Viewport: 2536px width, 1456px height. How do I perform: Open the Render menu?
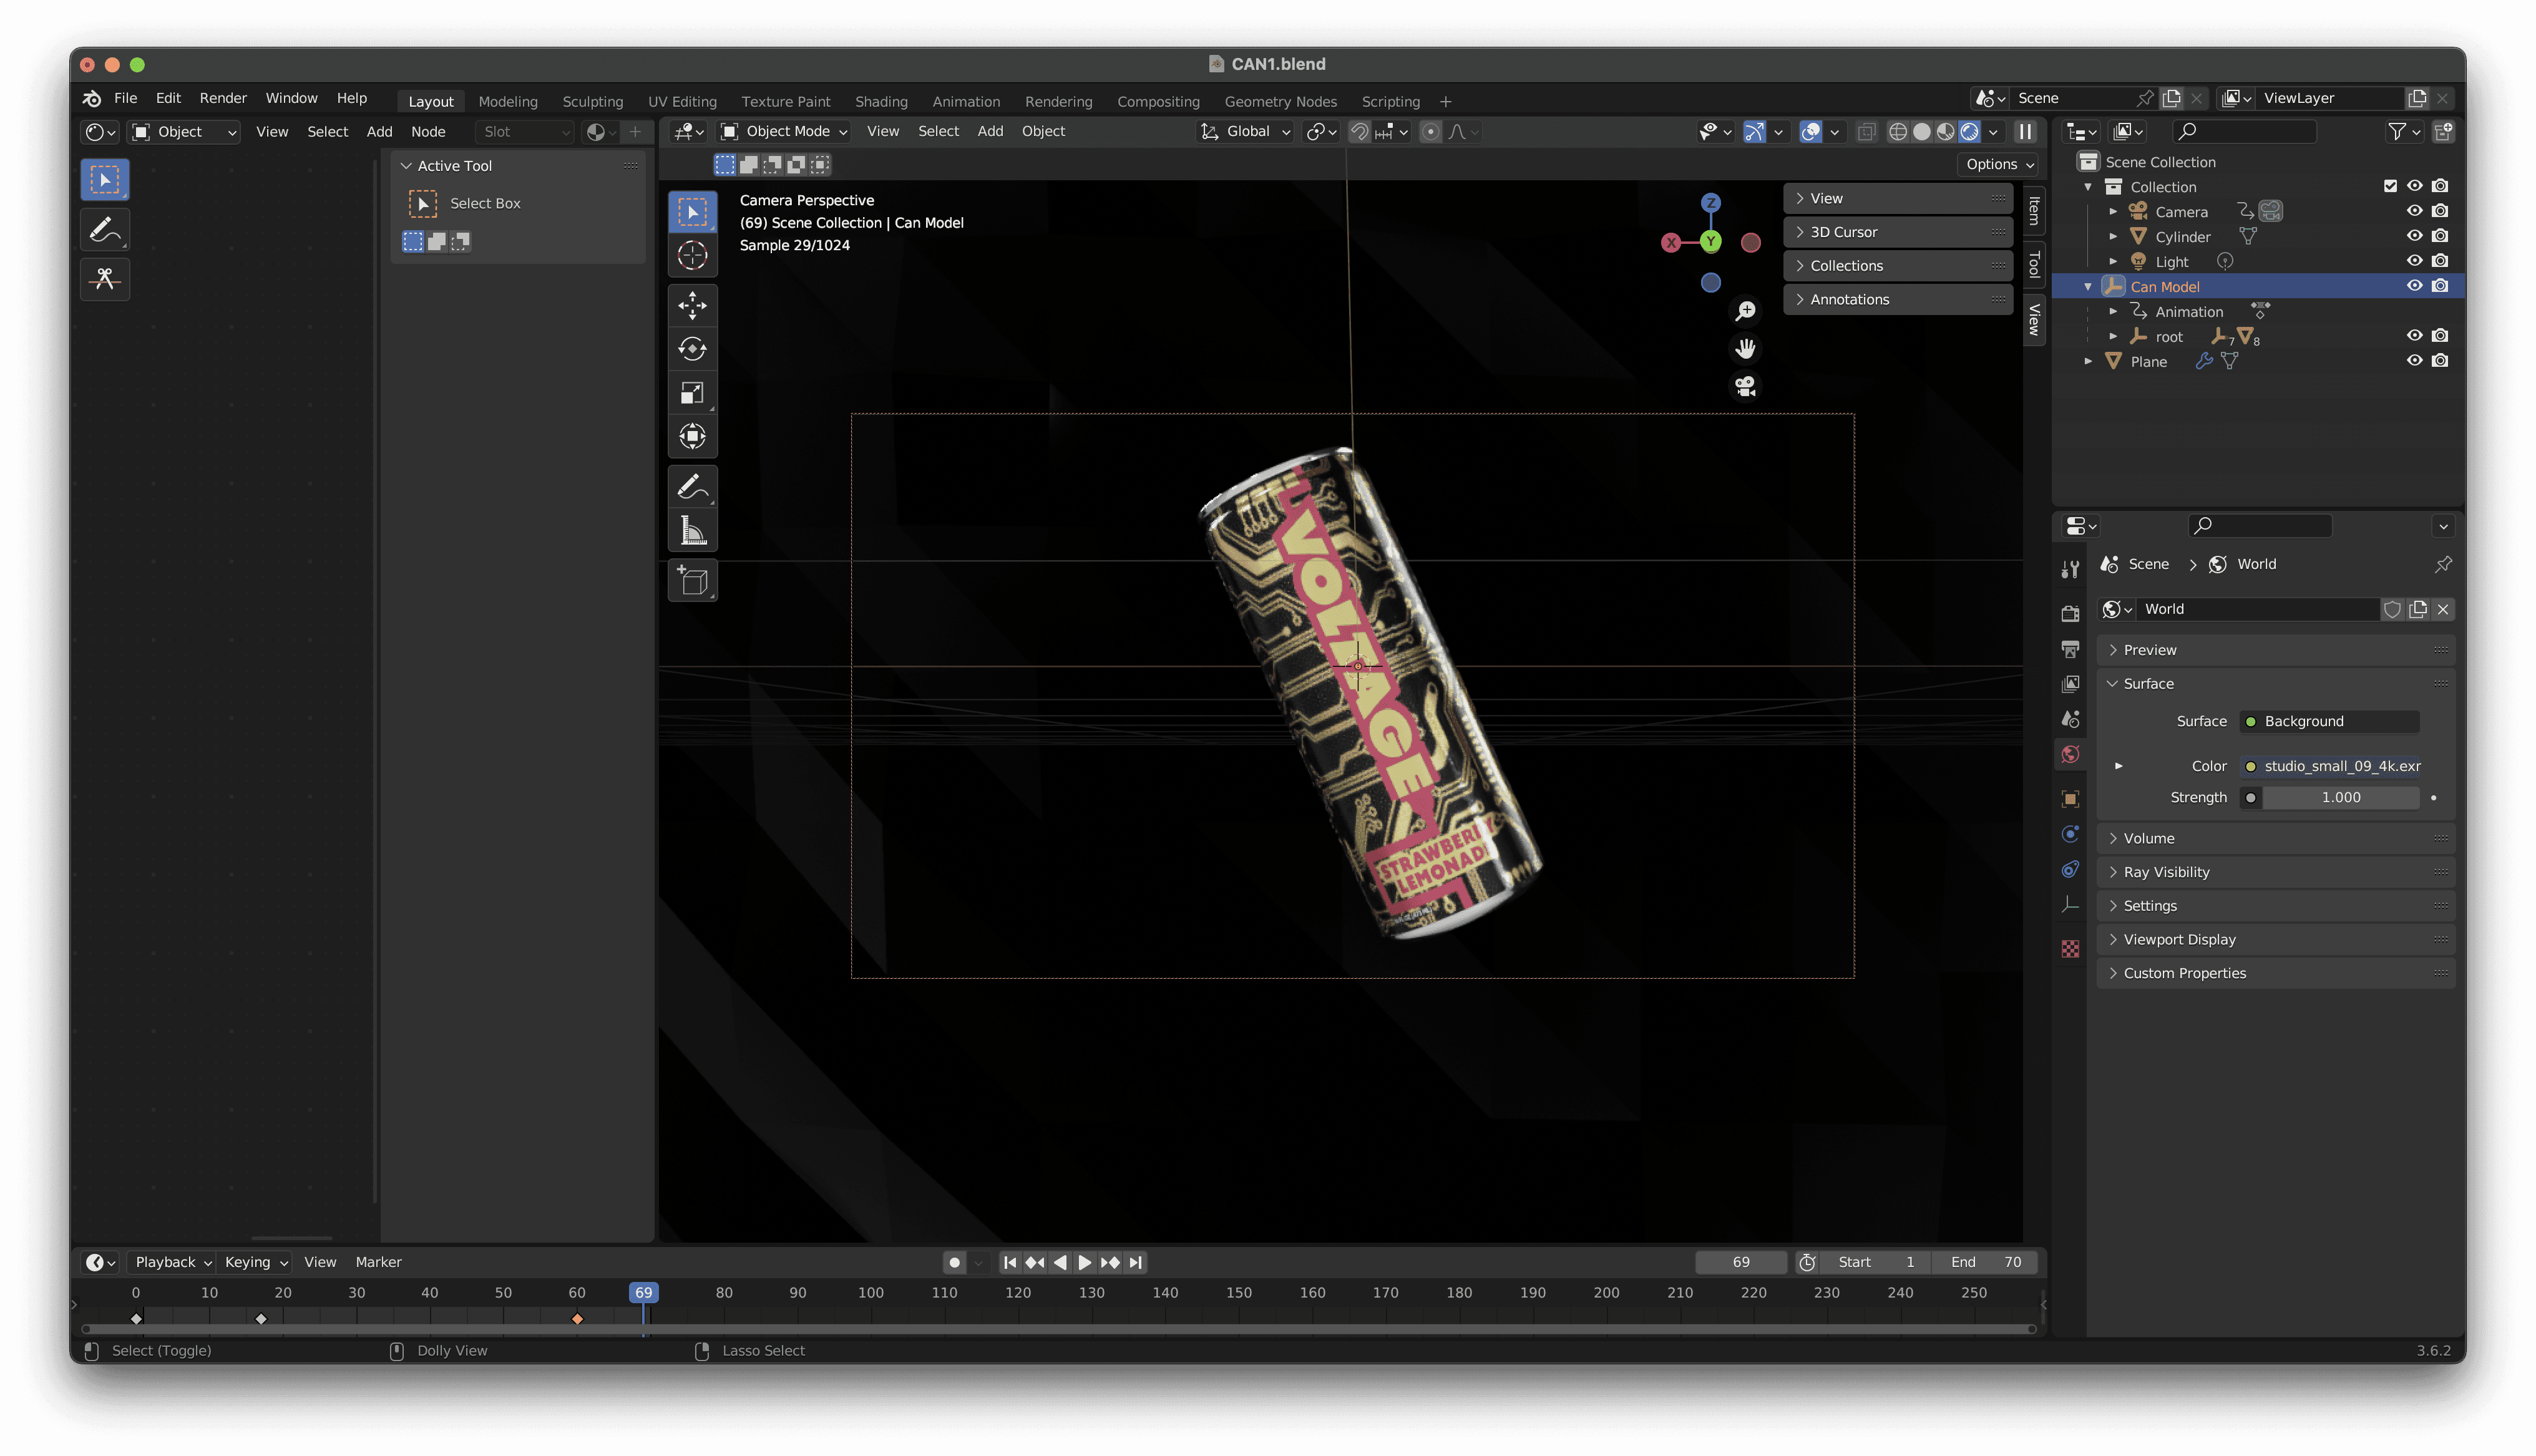[222, 98]
